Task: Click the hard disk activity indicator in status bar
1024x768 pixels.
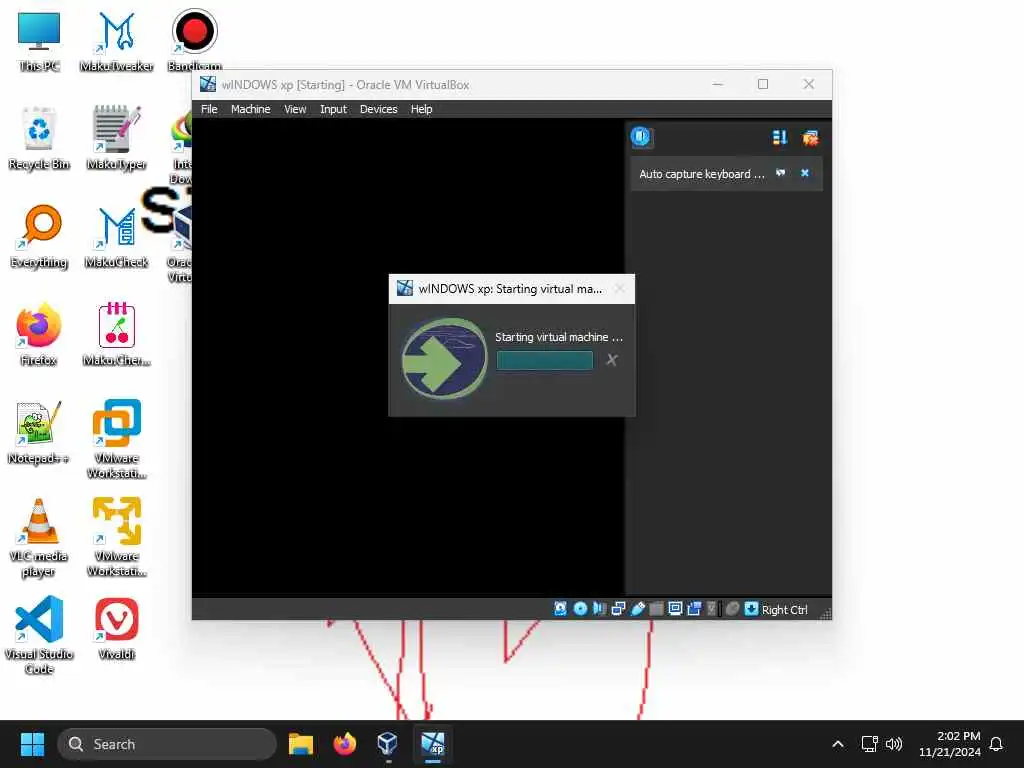Action: point(560,609)
